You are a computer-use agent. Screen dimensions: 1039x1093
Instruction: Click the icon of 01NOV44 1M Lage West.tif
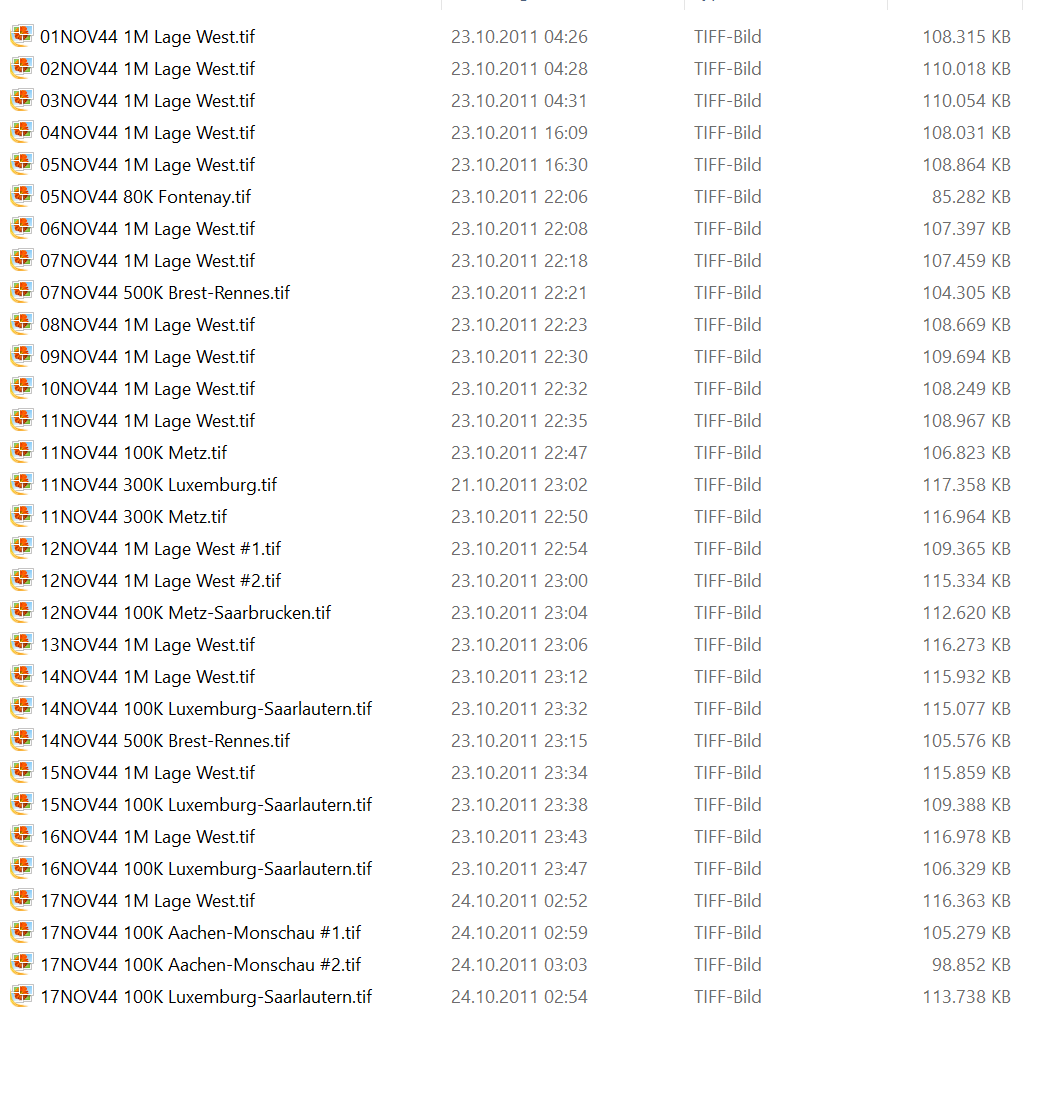(x=22, y=37)
